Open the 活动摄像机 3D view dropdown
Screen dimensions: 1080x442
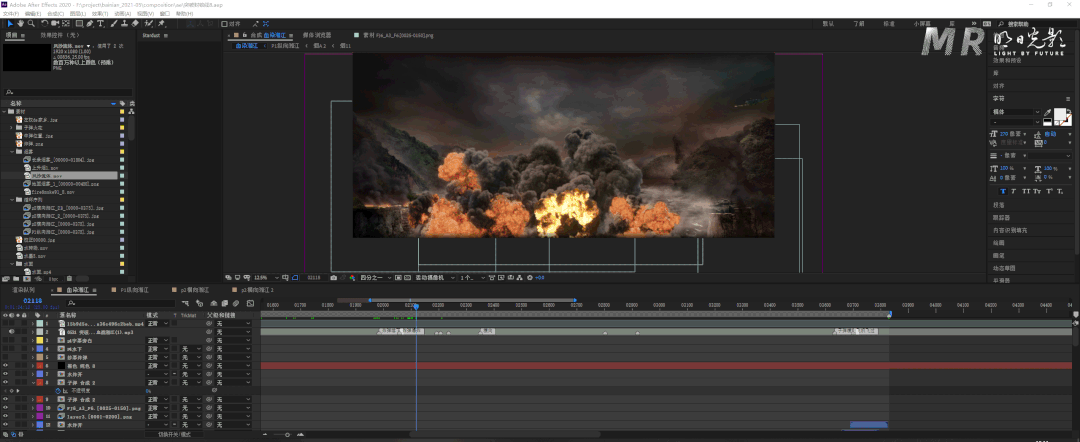pos(435,277)
